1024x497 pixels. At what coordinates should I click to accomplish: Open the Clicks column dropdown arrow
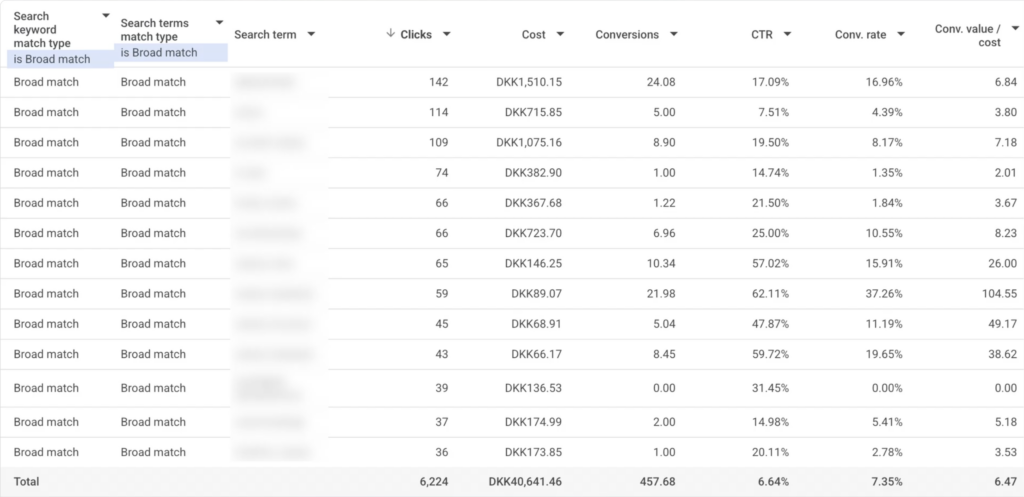pyautogui.click(x=446, y=35)
